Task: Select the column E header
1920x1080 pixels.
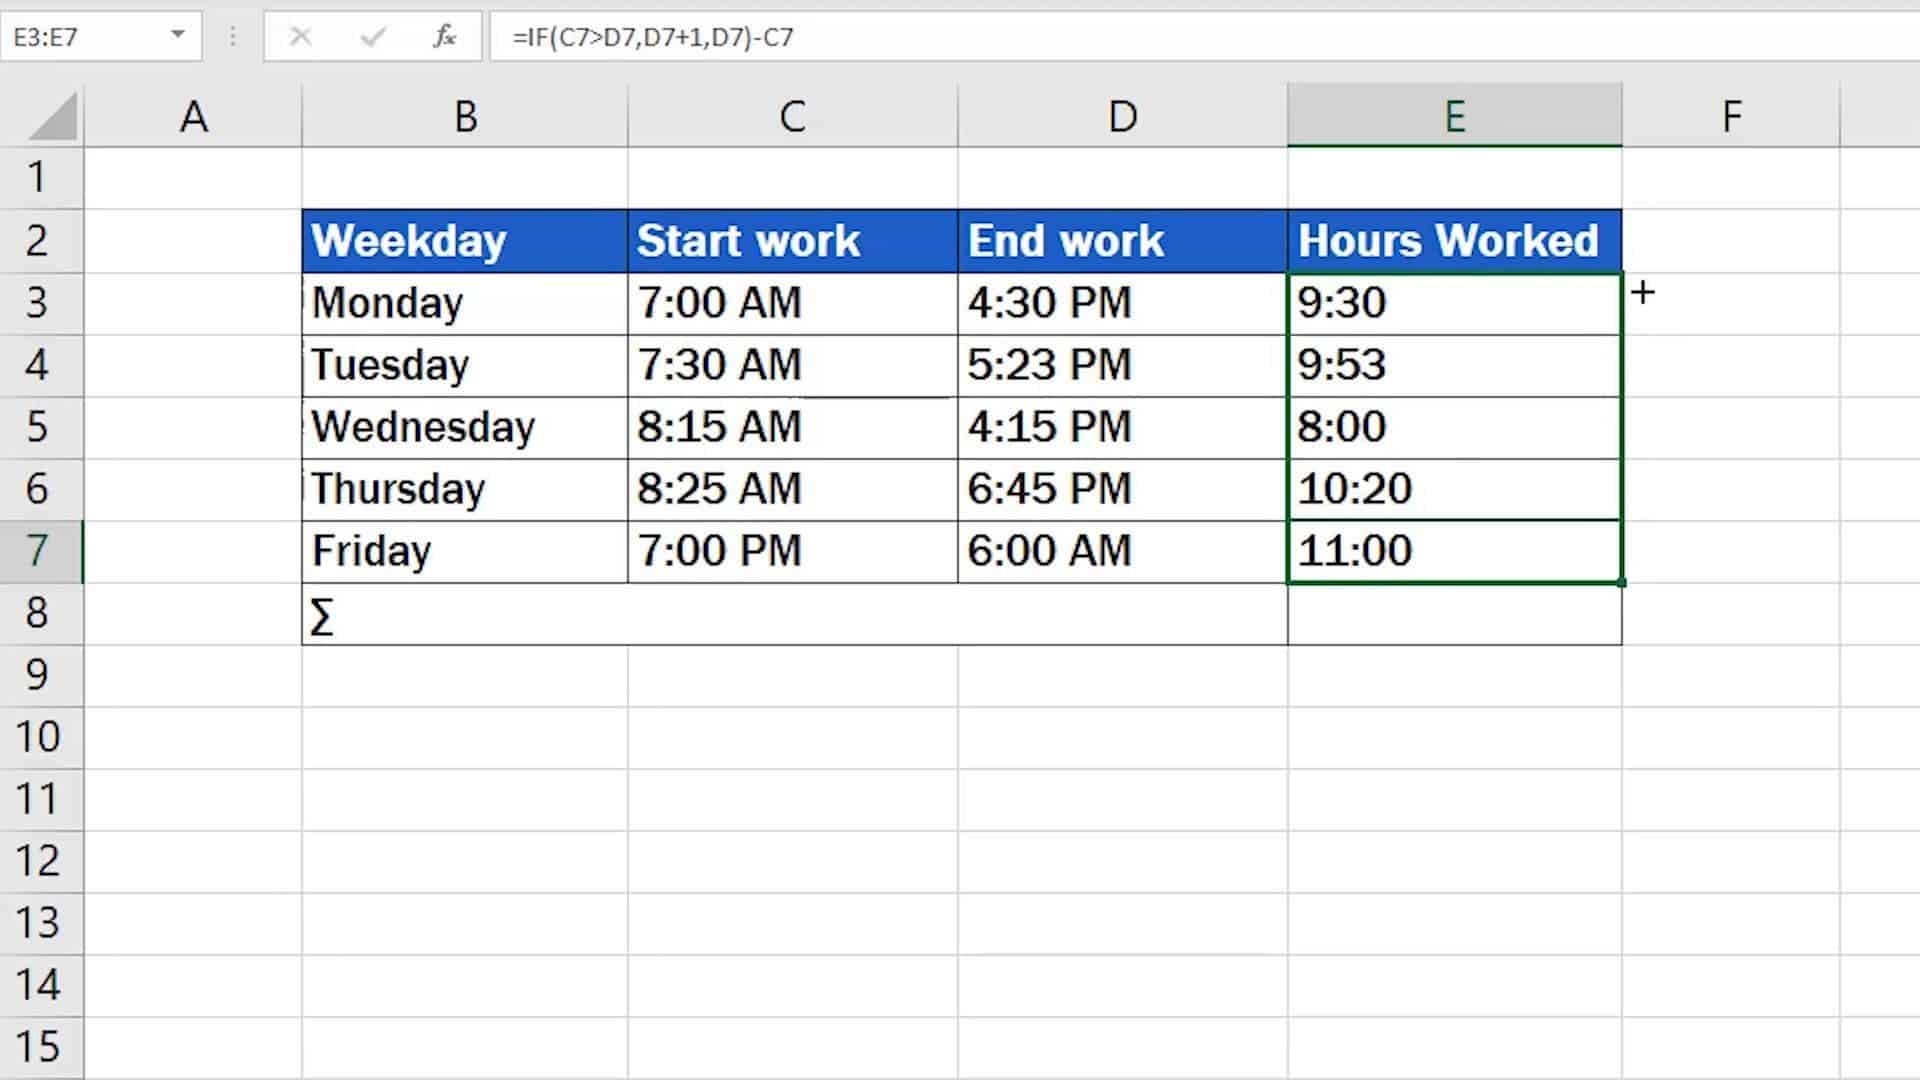Action: tap(1455, 115)
